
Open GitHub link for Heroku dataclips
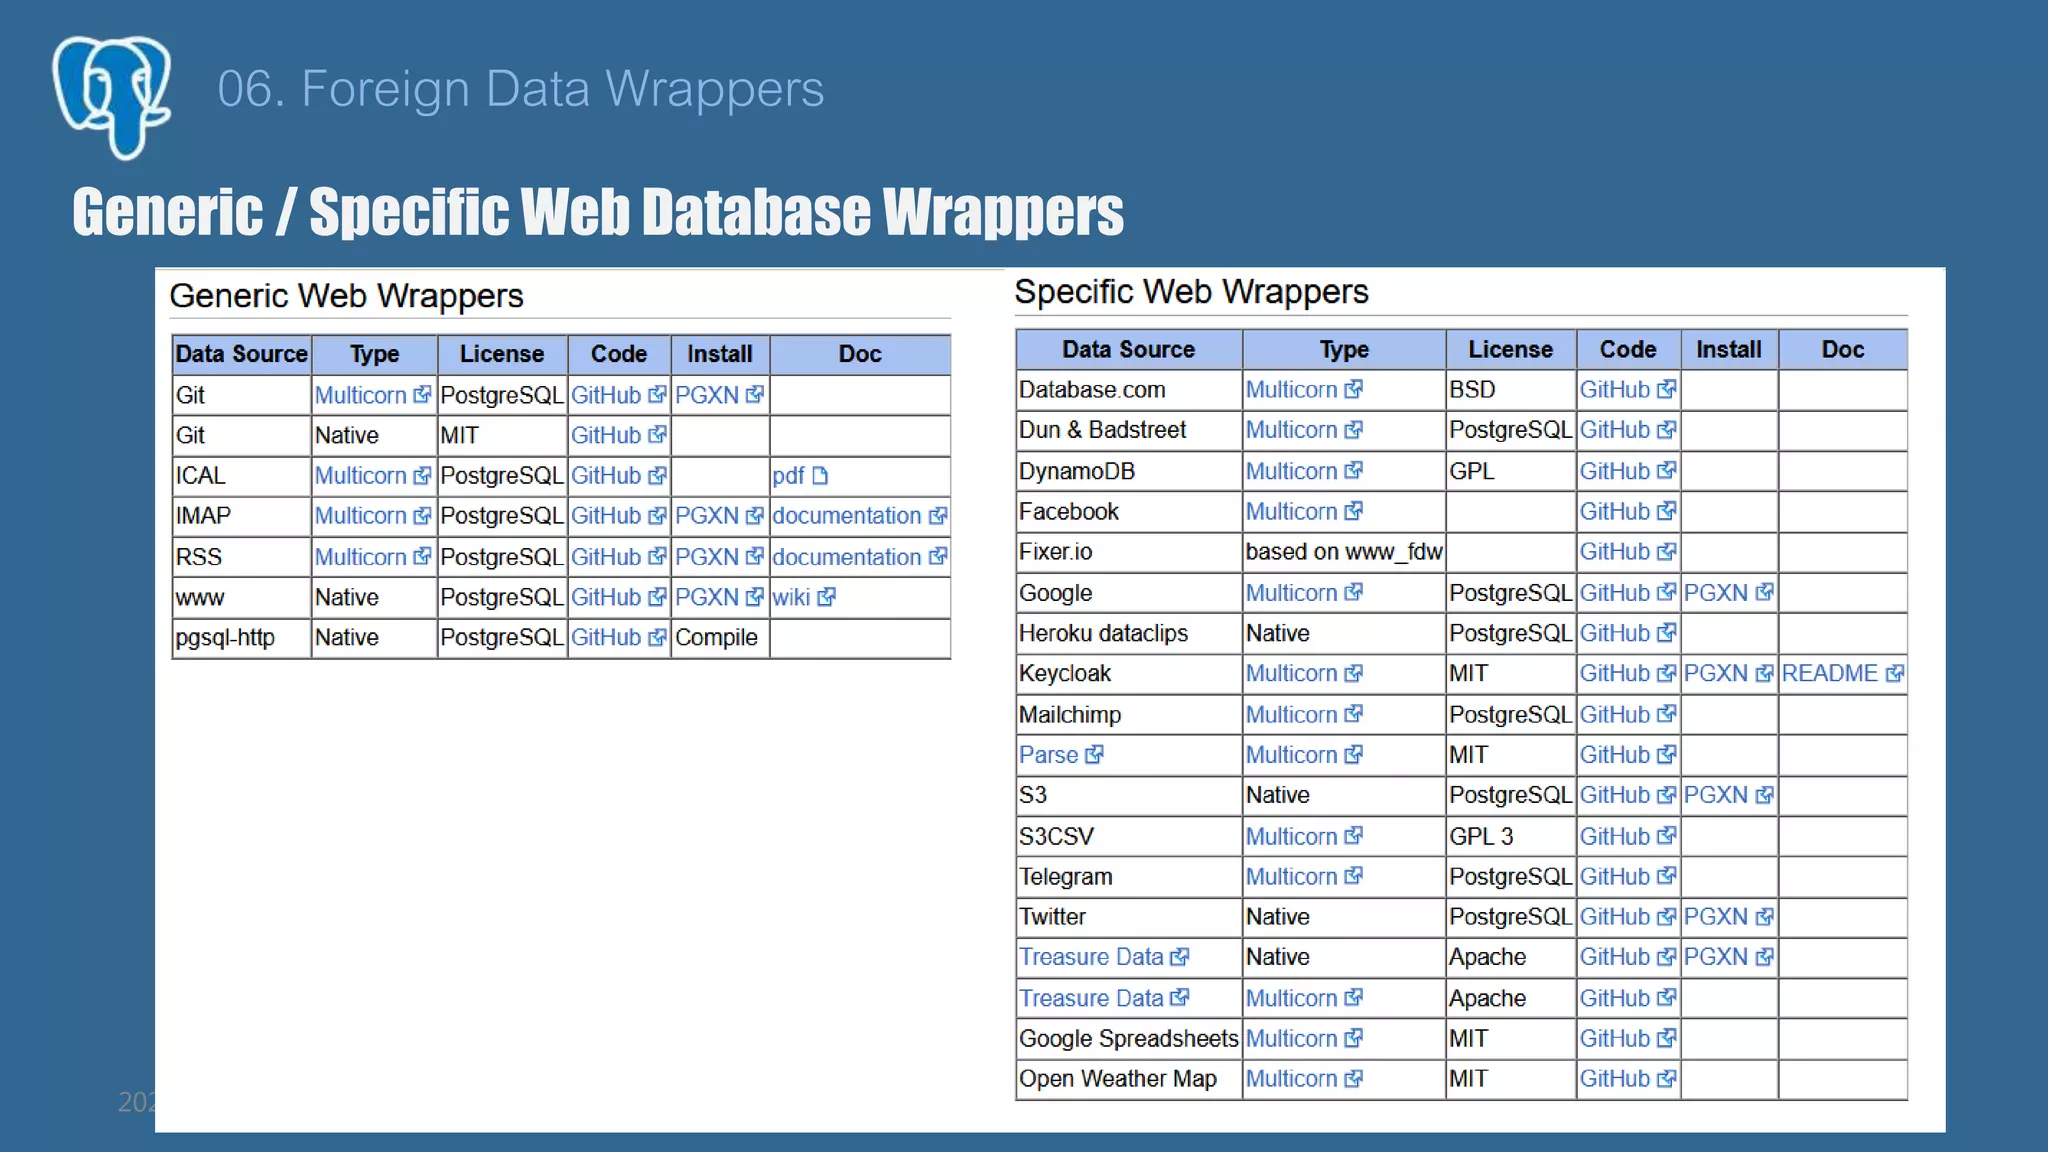[1627, 633]
